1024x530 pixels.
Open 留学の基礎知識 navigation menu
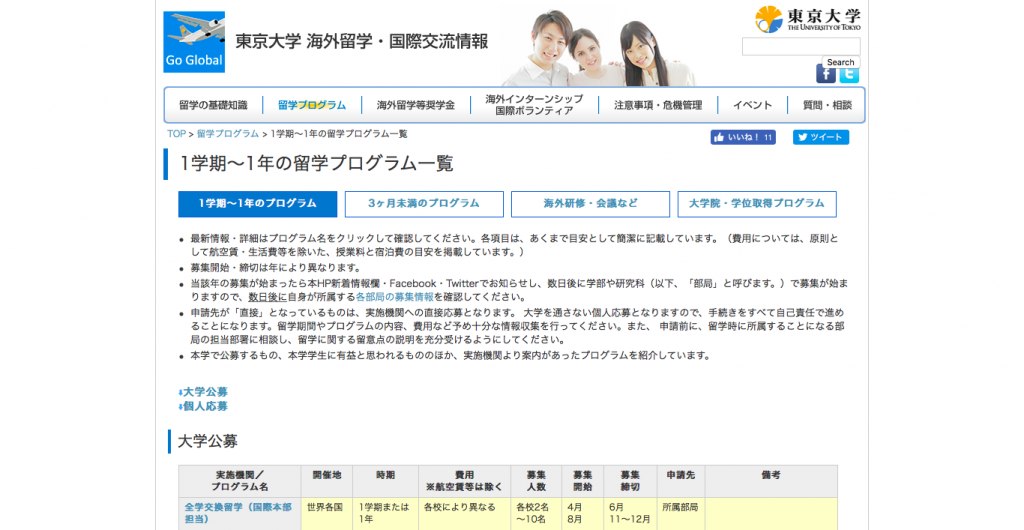pos(213,105)
